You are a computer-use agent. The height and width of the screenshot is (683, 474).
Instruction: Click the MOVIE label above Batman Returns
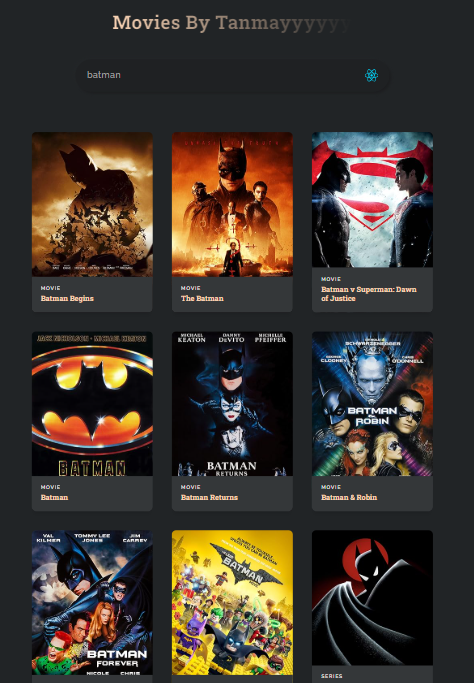pyautogui.click(x=191, y=487)
